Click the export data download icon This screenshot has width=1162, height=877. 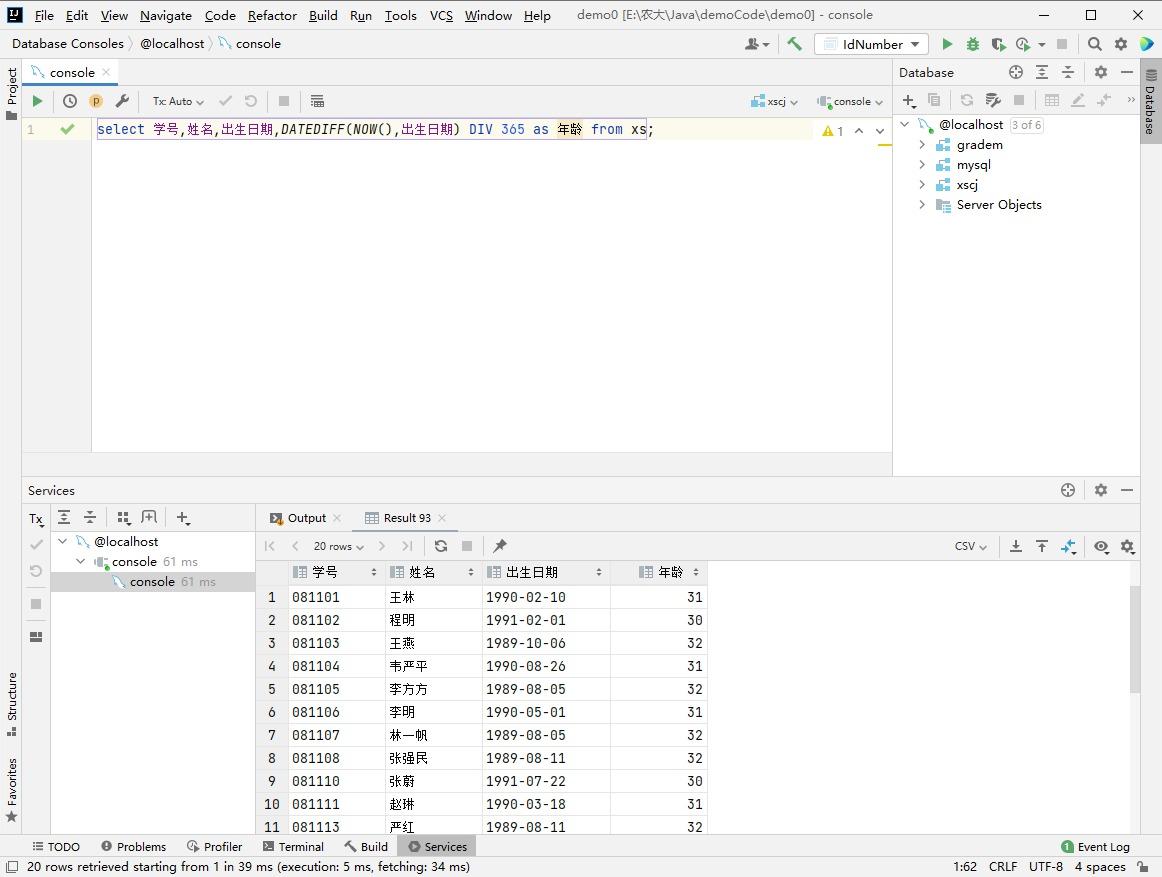point(1016,546)
